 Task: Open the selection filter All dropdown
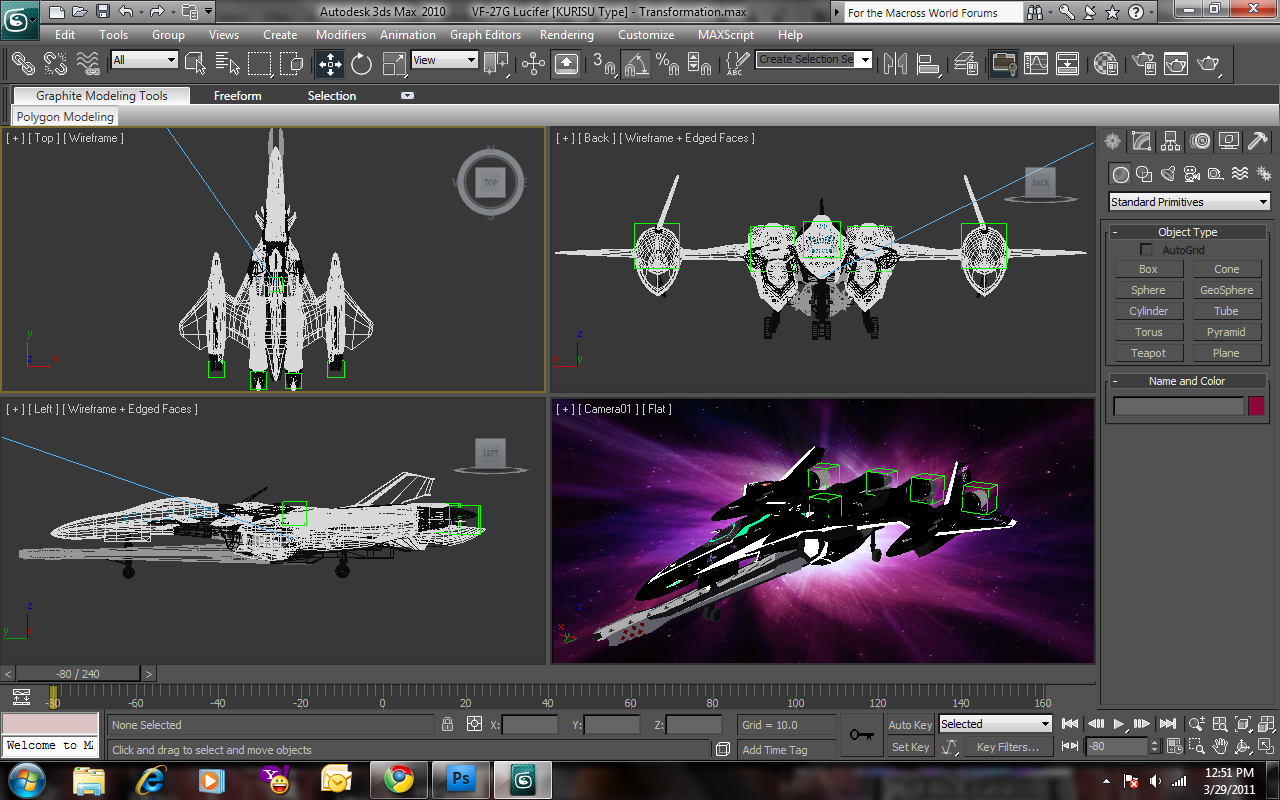(144, 60)
